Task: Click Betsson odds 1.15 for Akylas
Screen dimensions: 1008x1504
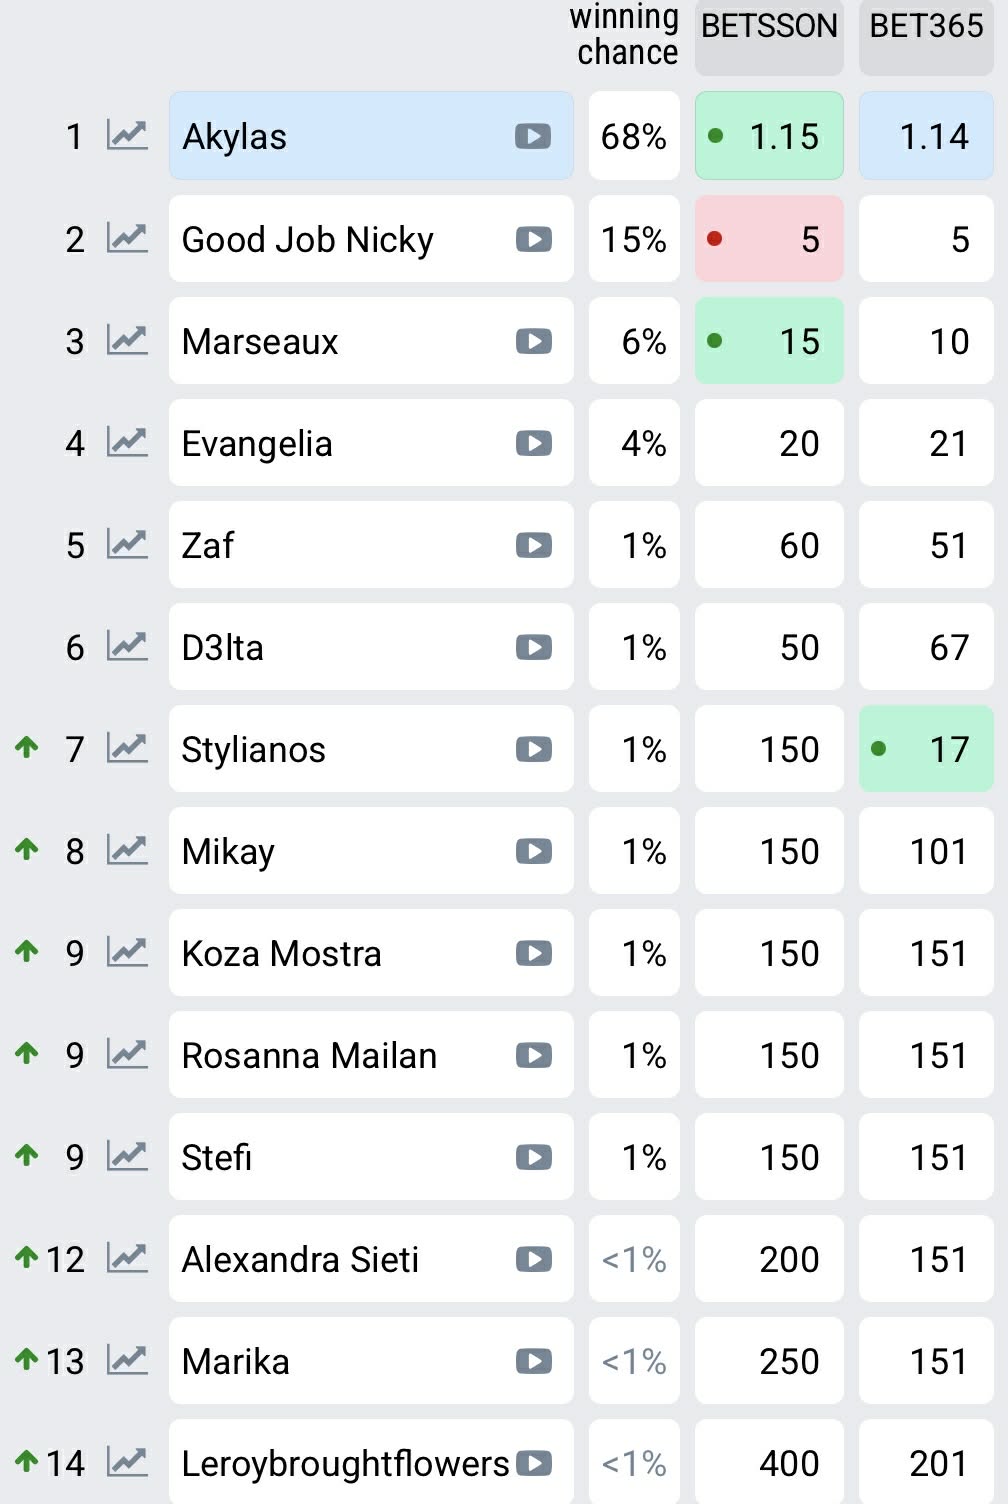Action: 769,136
